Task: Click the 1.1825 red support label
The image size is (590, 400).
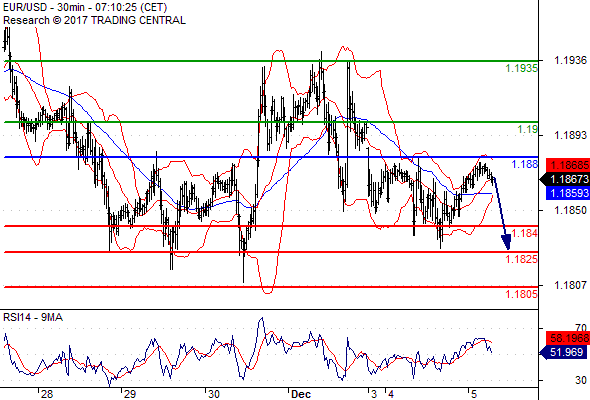Action: (x=521, y=259)
